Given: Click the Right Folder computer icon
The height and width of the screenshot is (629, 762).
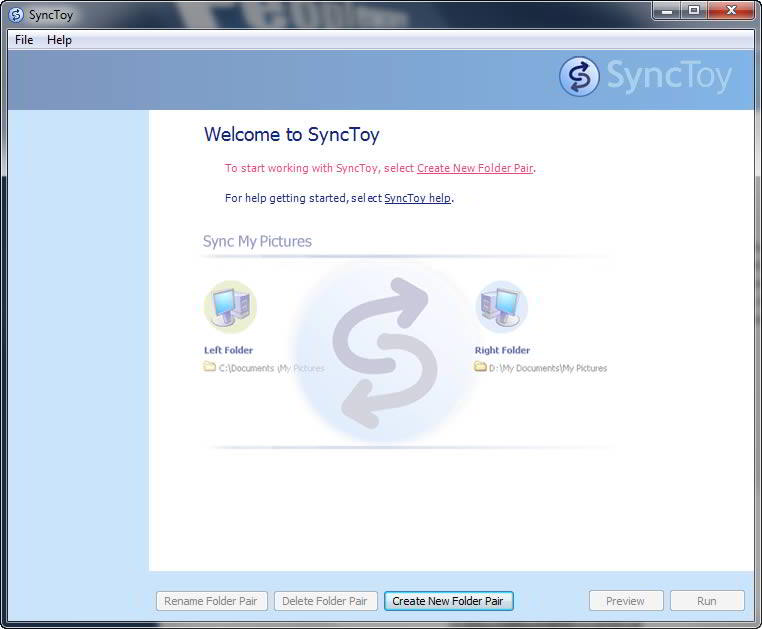Looking at the screenshot, I should click(502, 307).
